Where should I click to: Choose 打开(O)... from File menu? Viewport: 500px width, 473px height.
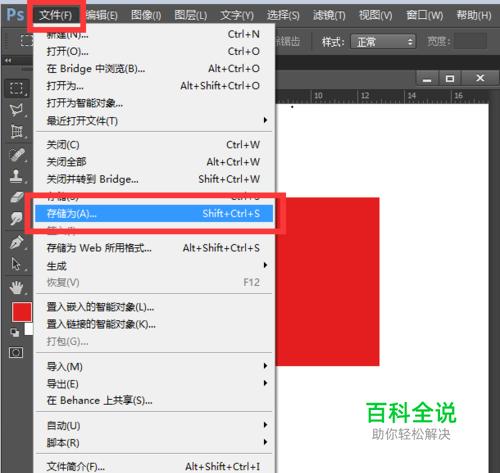pos(154,51)
